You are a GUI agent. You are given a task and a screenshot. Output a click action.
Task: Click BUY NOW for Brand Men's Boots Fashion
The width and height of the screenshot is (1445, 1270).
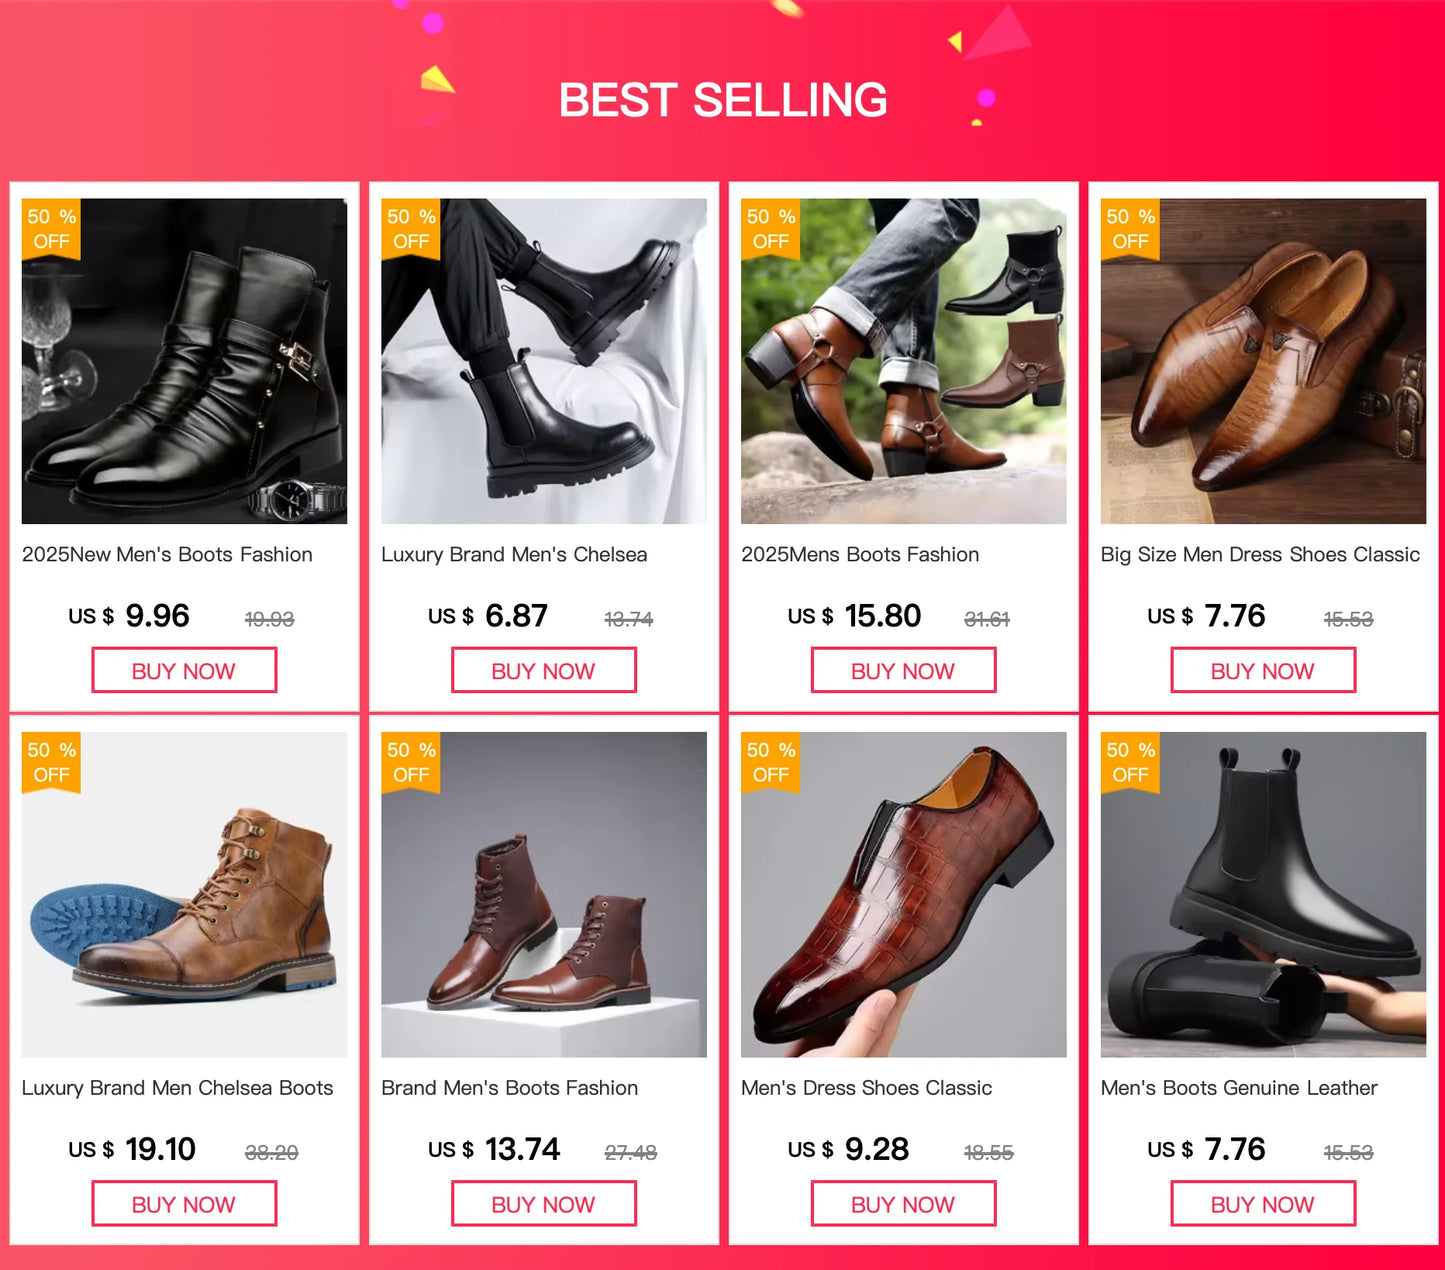(x=543, y=1203)
